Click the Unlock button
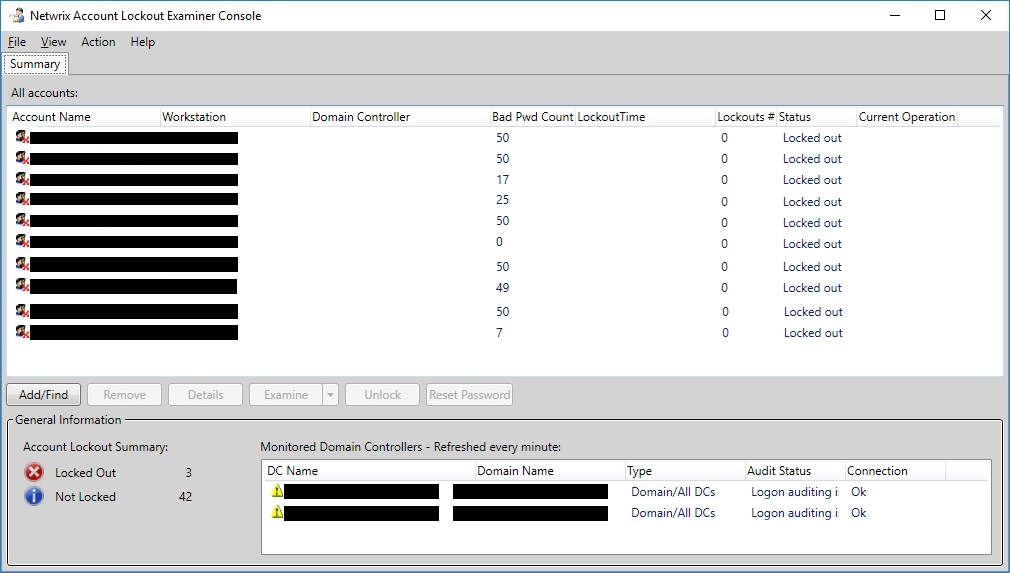Viewport: 1010px width, 573px height. coord(383,395)
